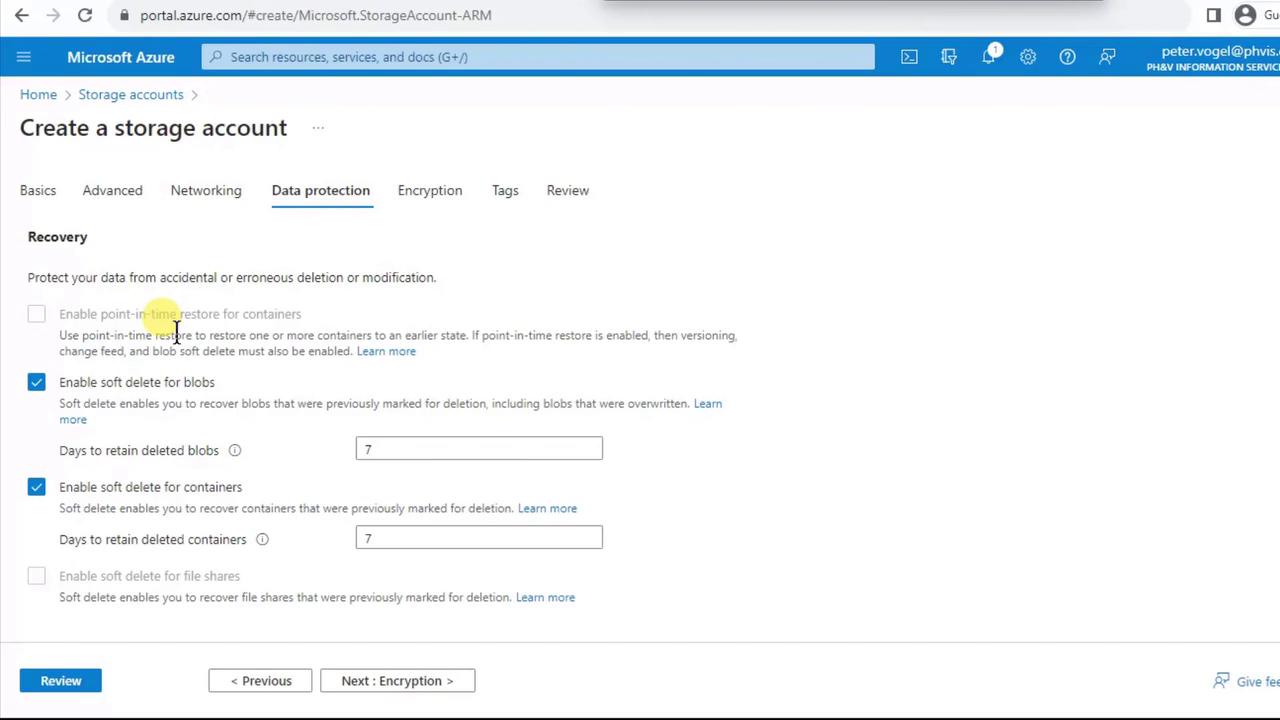
Task: Open the browser side panel icon
Action: click(1214, 15)
